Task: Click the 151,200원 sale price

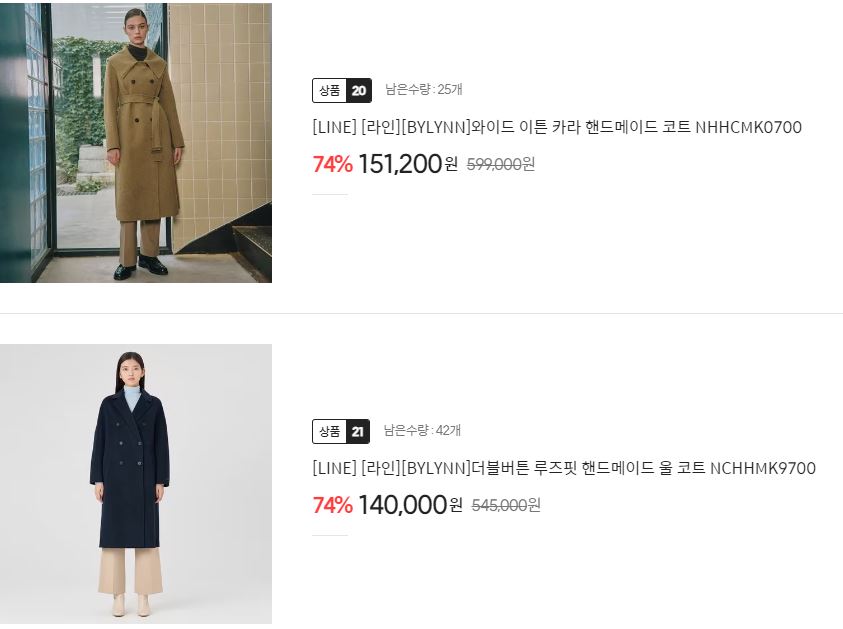Action: pos(408,163)
